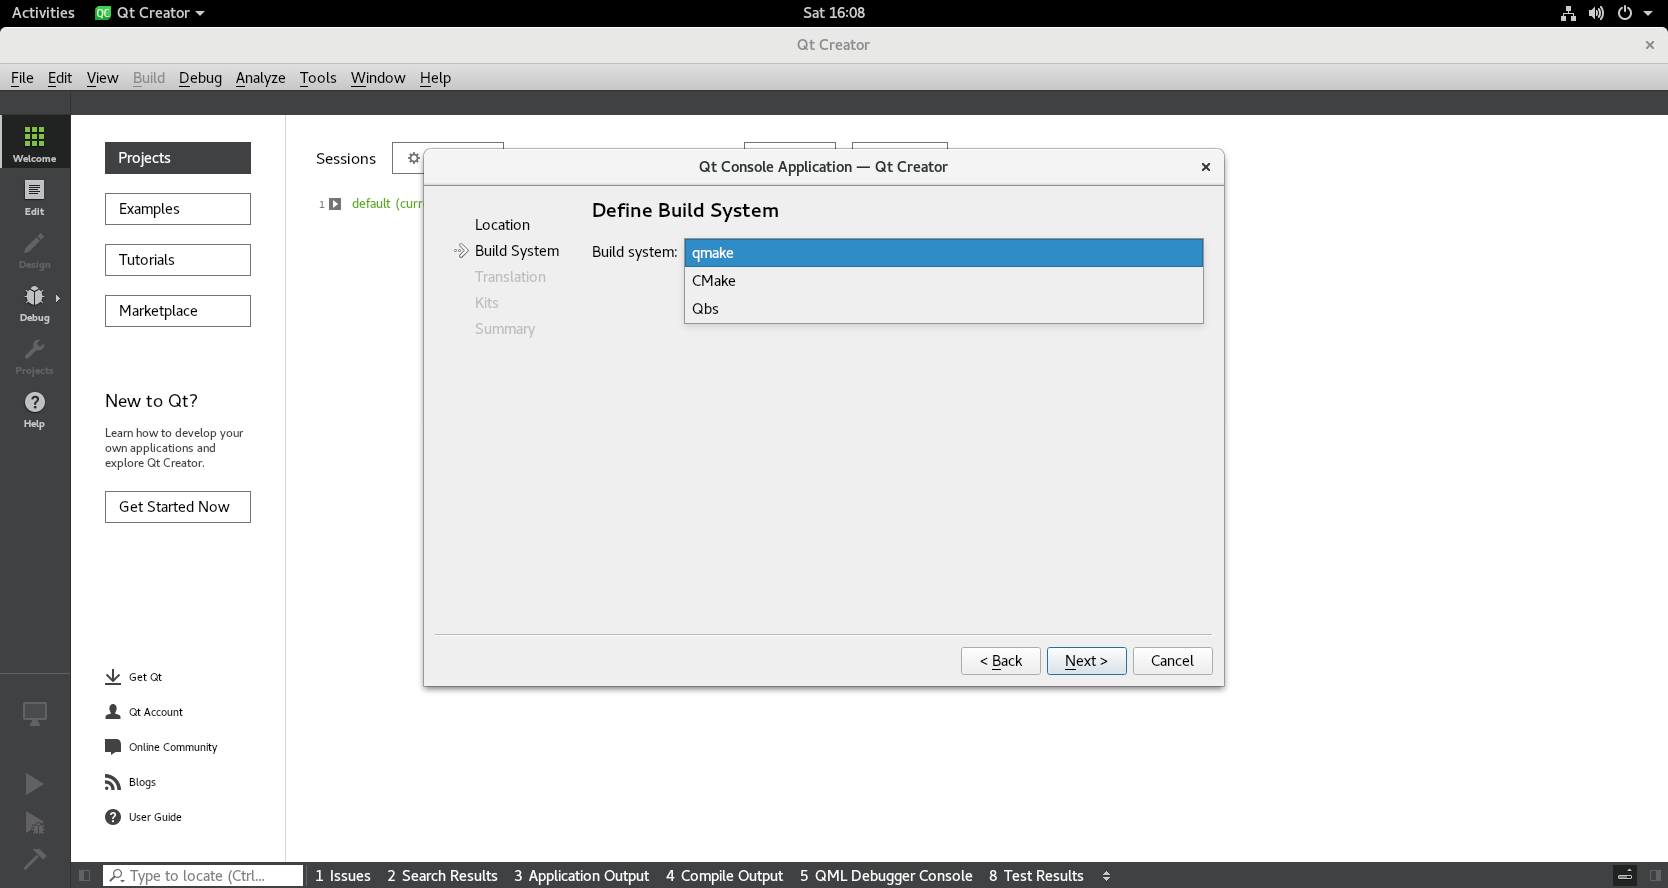Expand the output panes selector arrows

tap(1106, 876)
